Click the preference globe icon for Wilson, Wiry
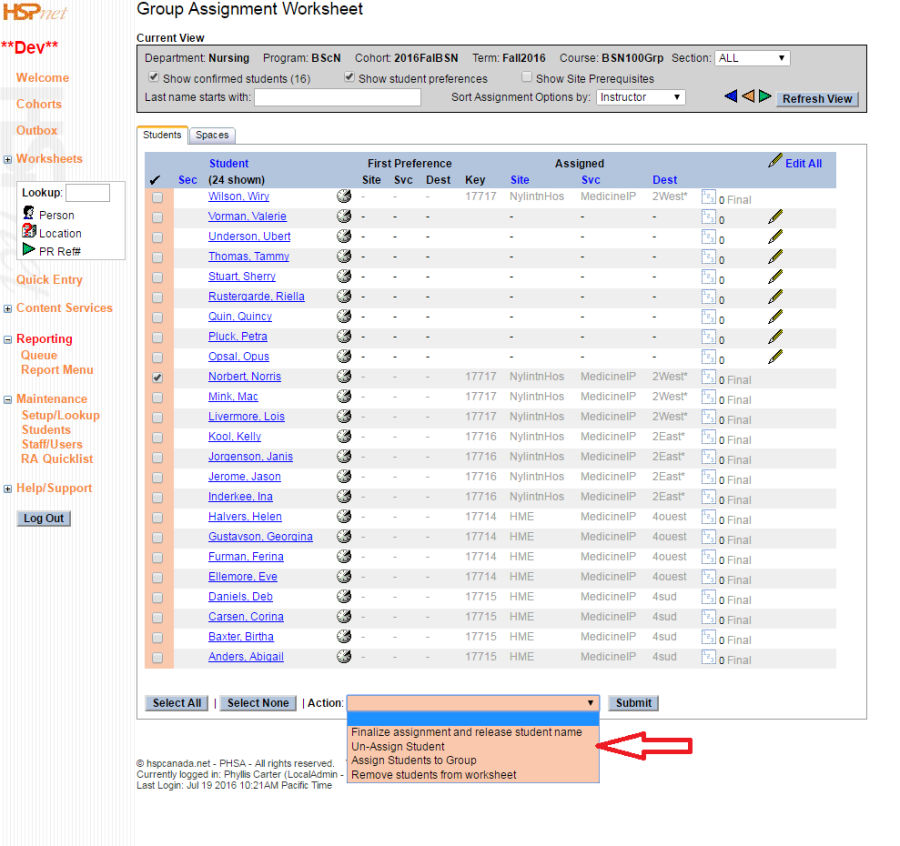Screen dimensions: 900x846 coord(344,196)
